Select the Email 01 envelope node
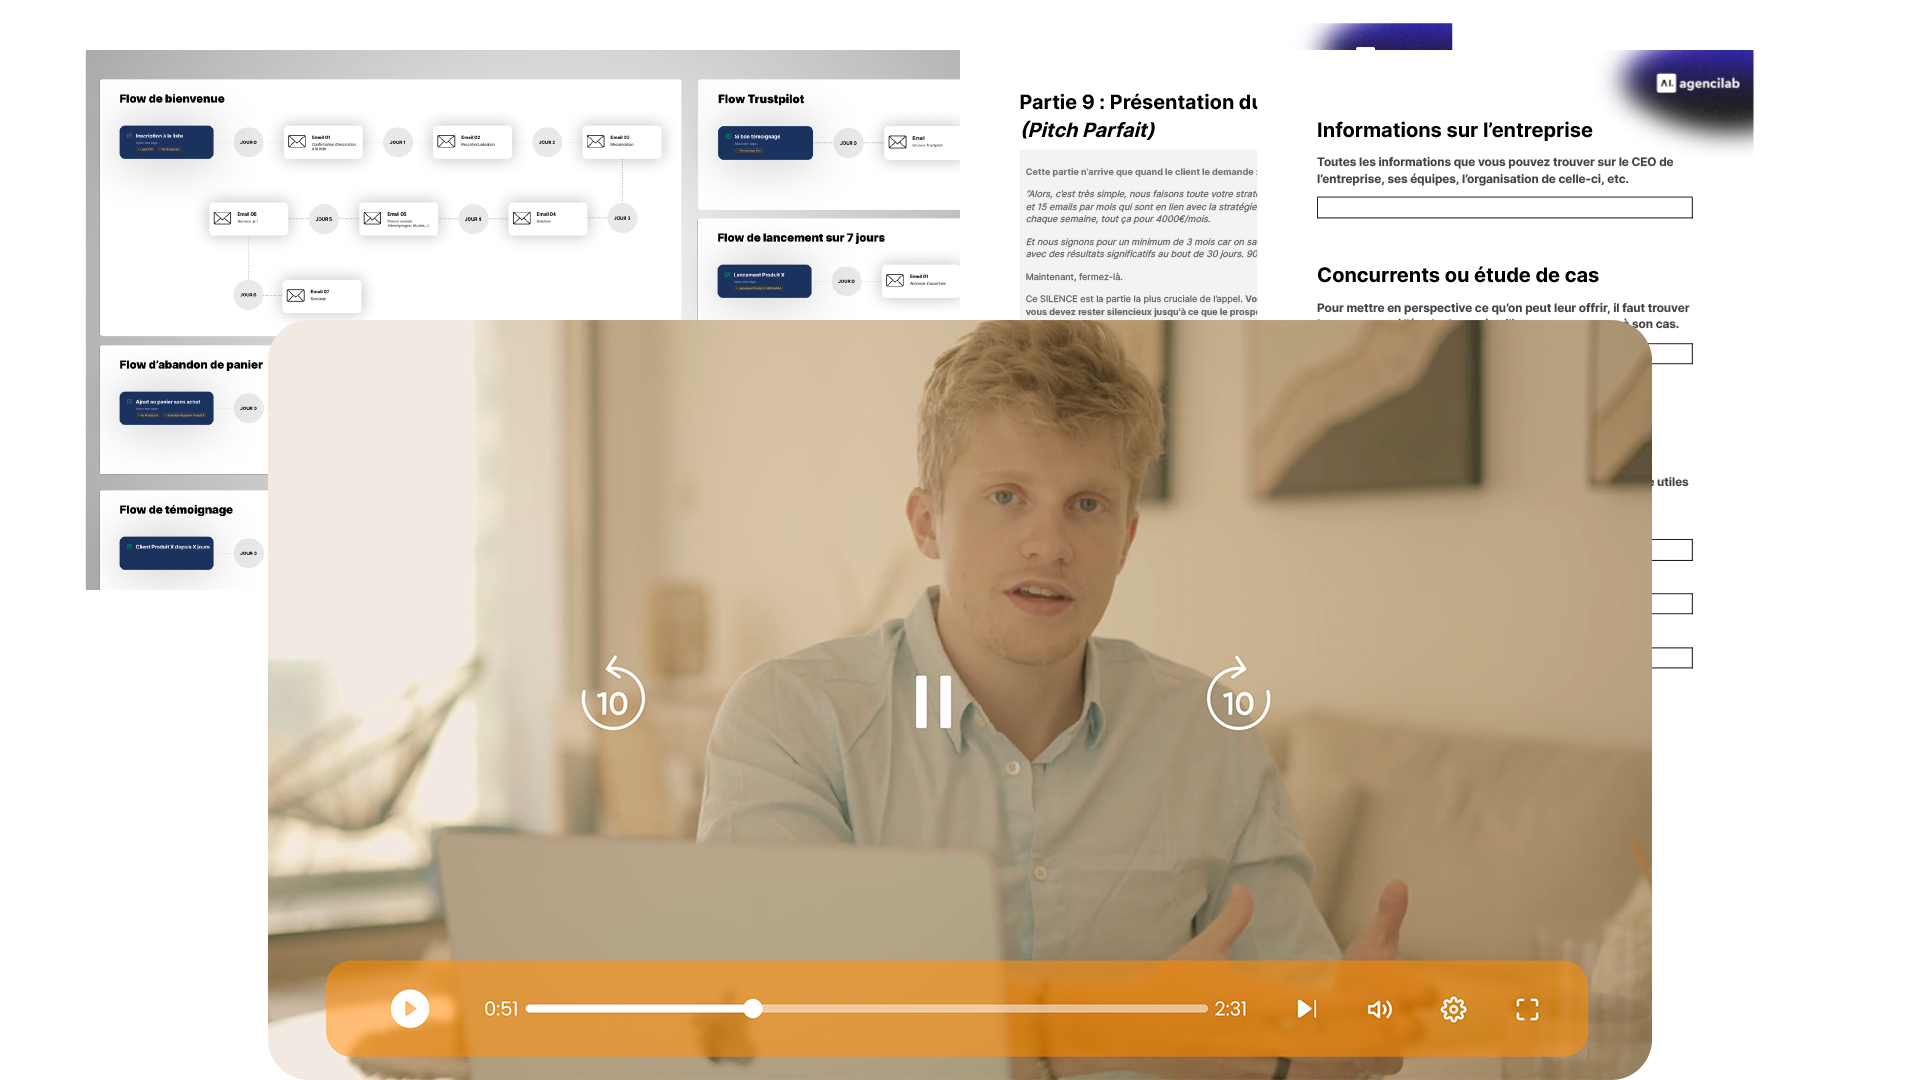Viewport: 1920px width, 1080px height. click(x=322, y=142)
